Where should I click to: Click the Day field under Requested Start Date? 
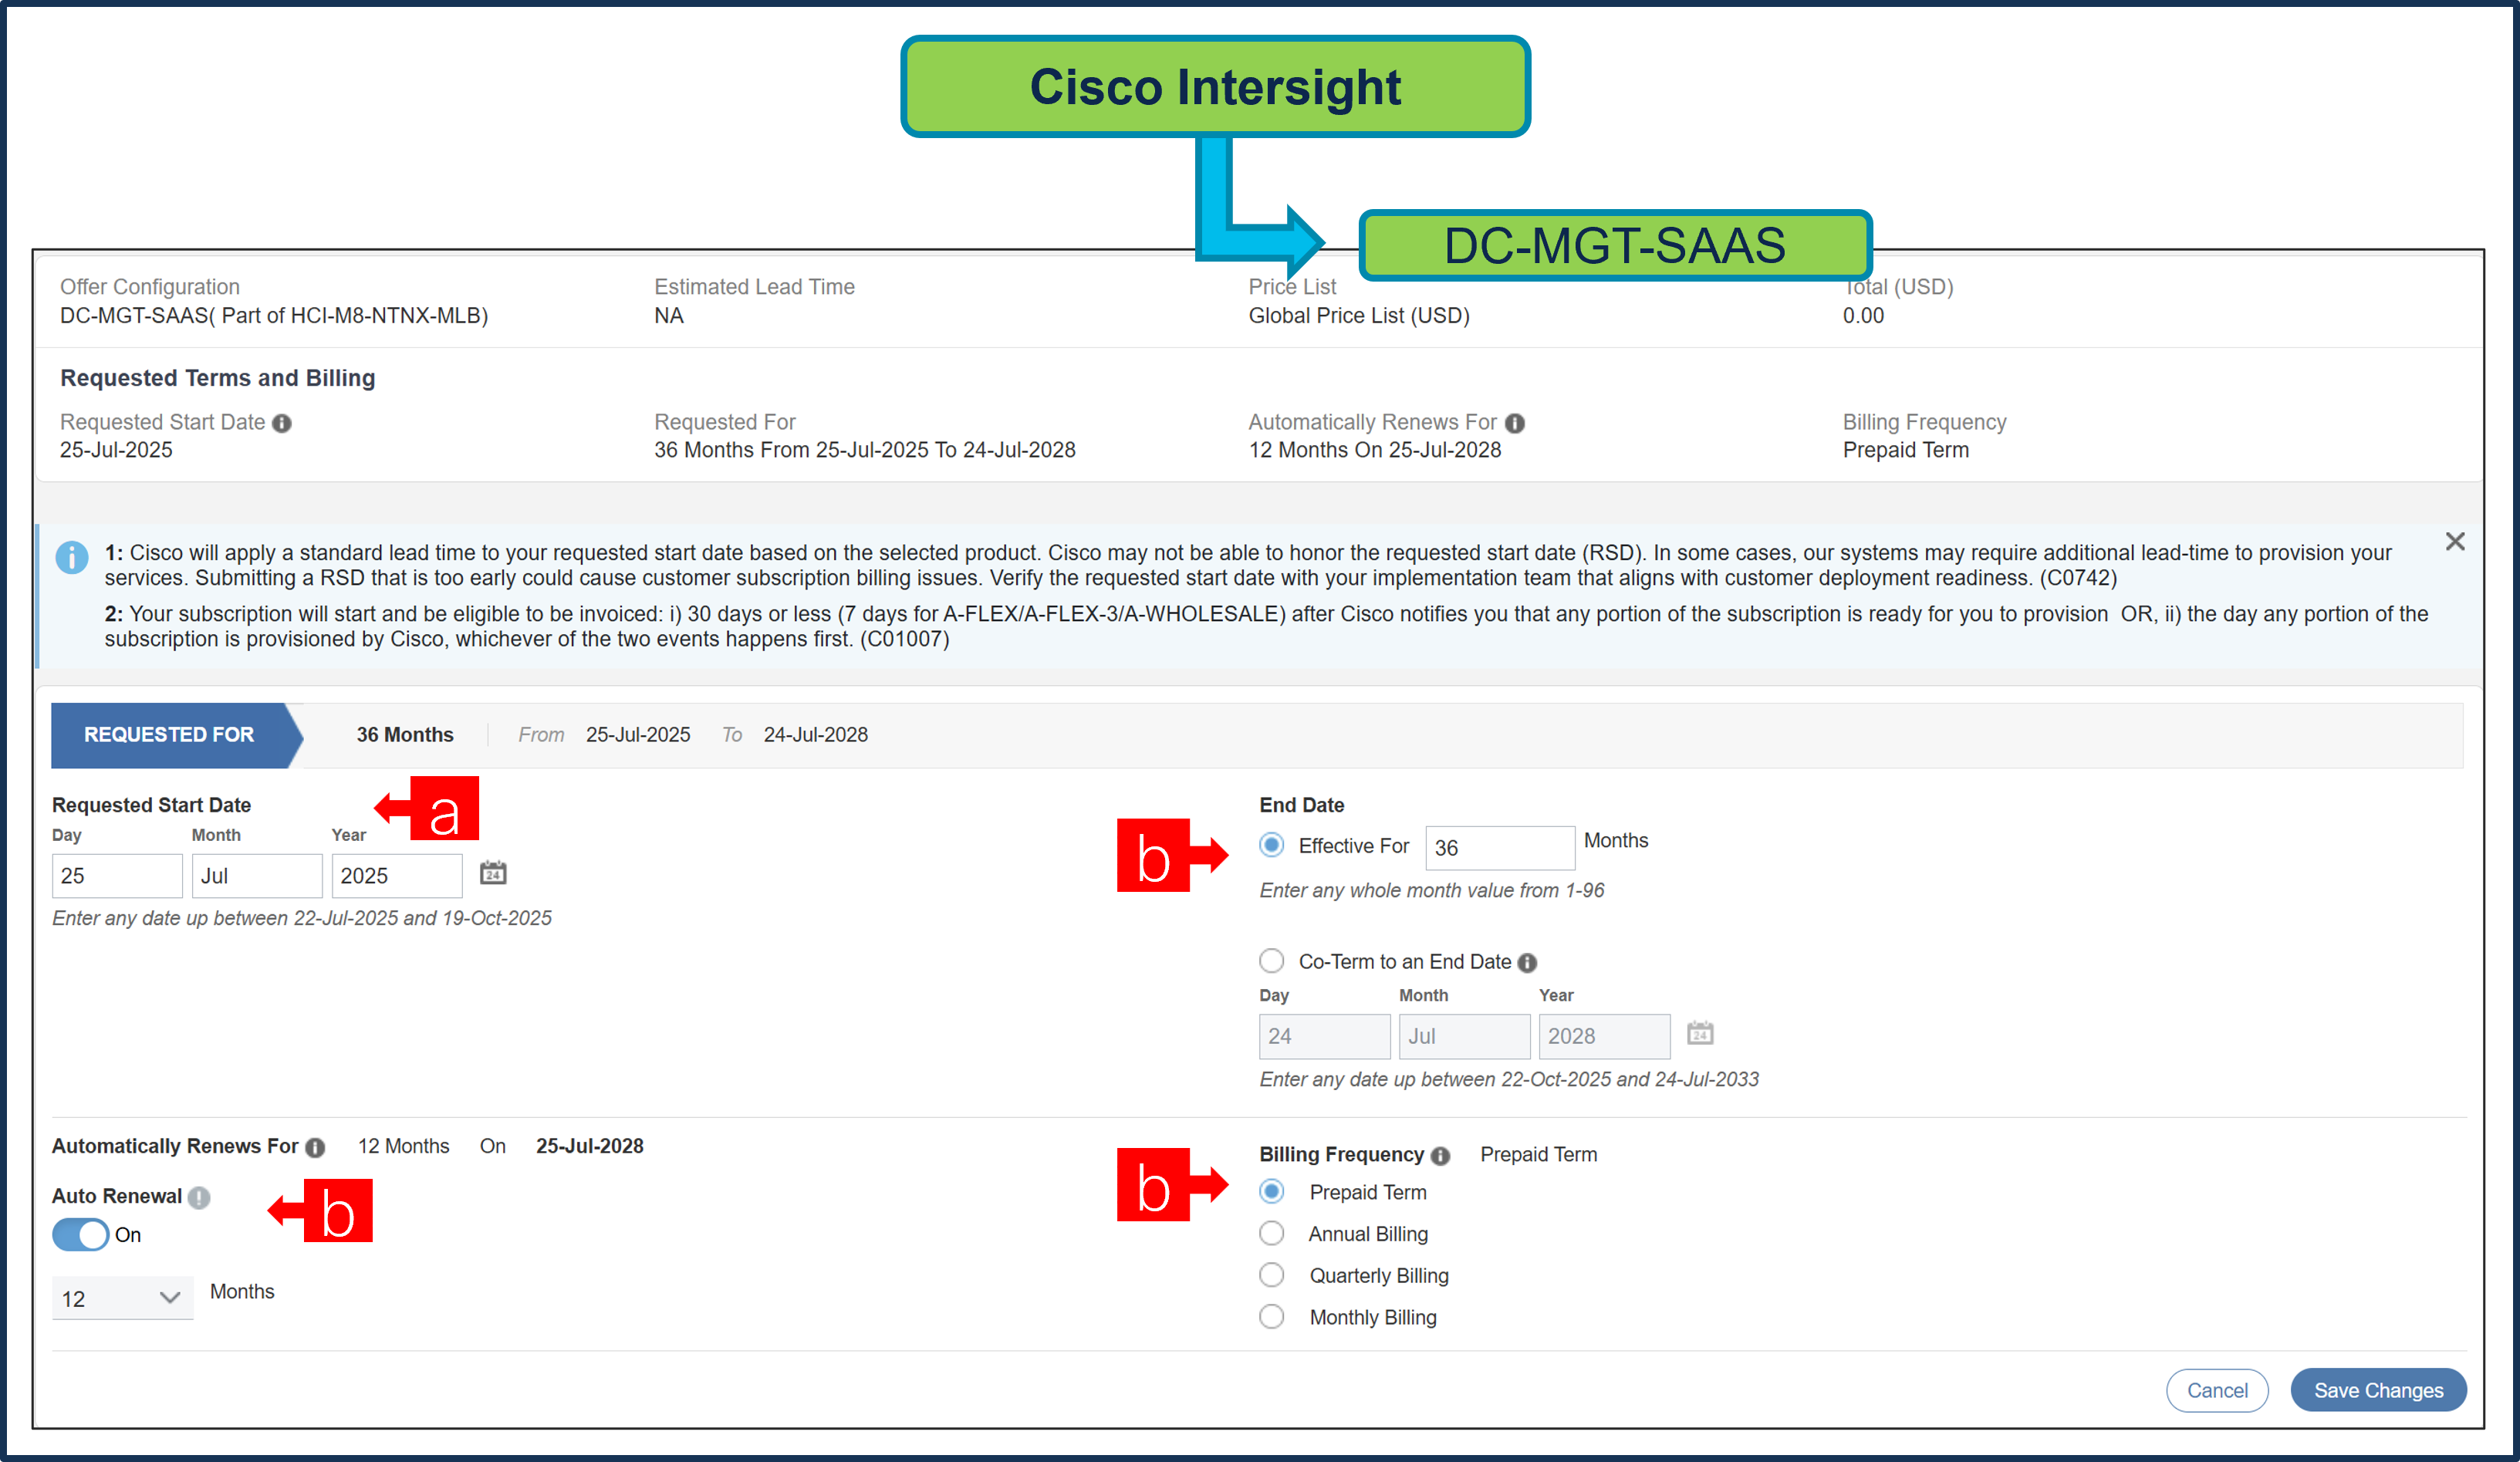point(116,875)
